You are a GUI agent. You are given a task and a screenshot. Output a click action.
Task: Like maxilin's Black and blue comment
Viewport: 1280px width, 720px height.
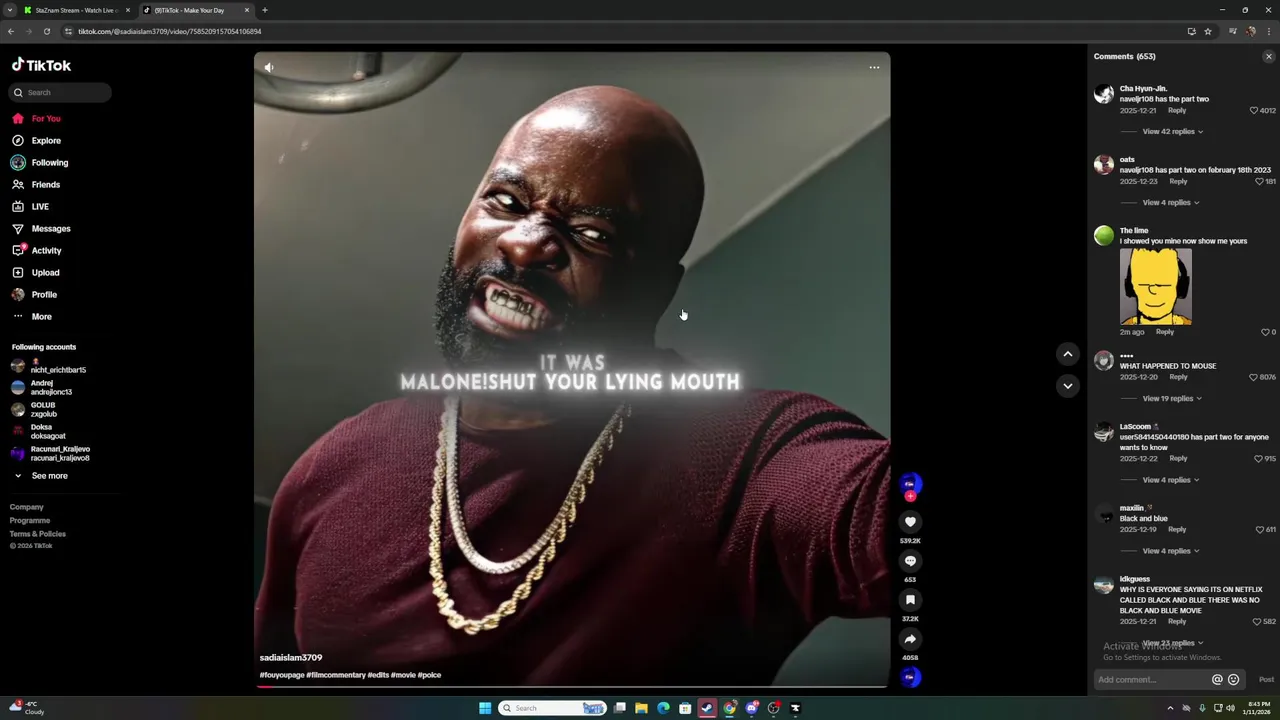[x=1260, y=530]
